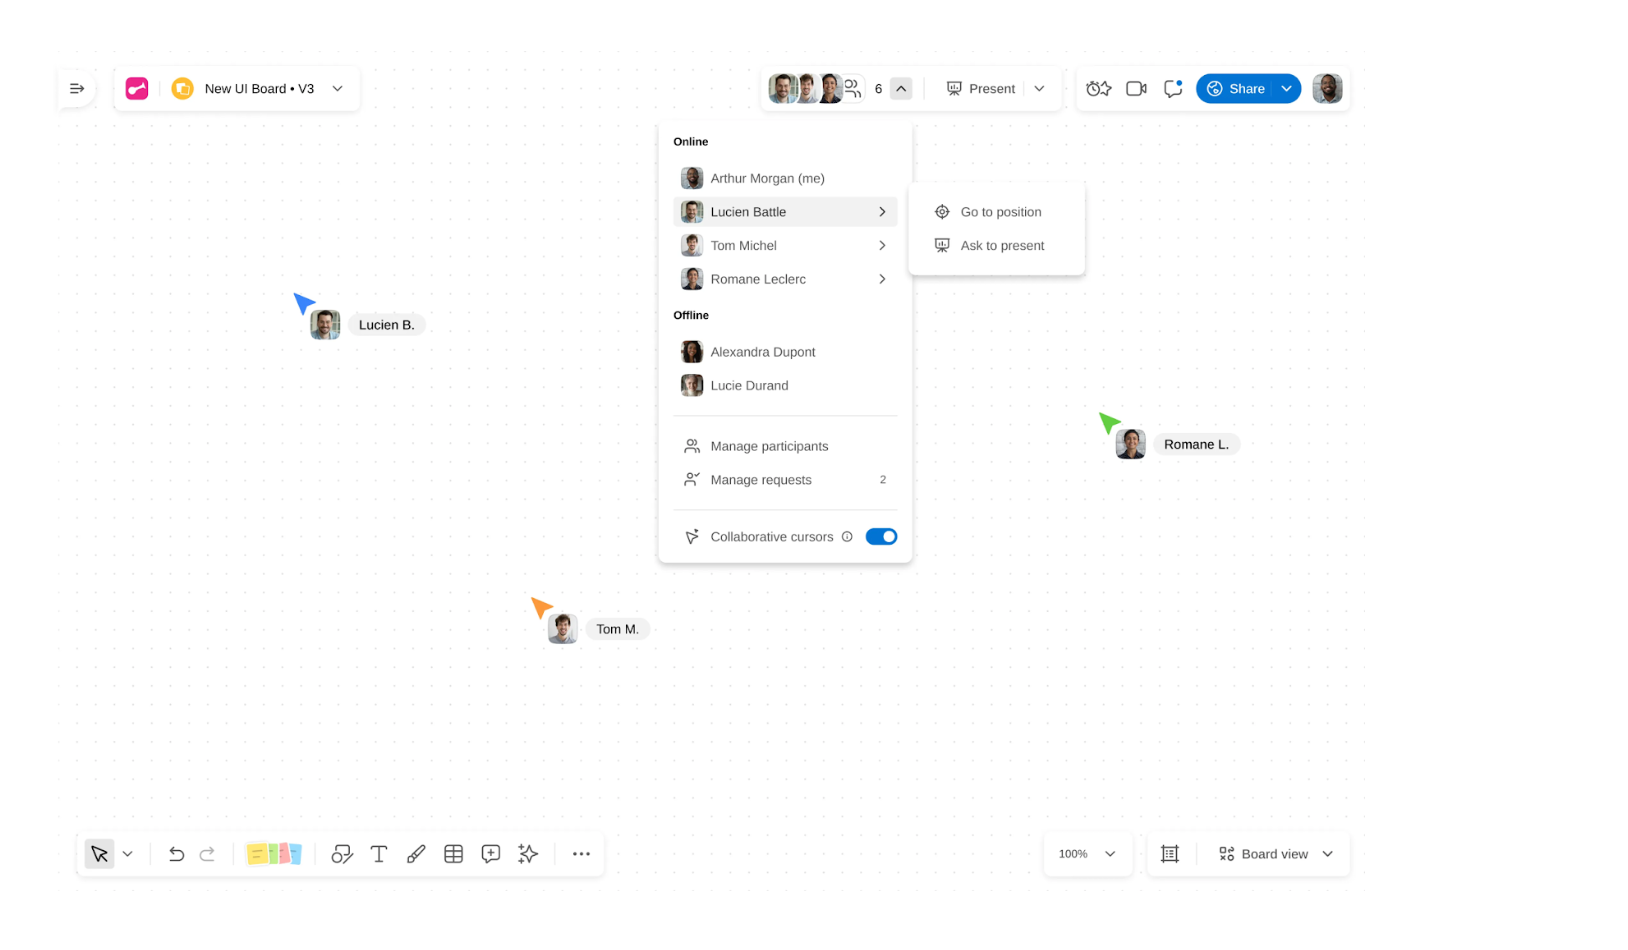Add a comment with comment tool
The image size is (1628, 950).
(490, 854)
